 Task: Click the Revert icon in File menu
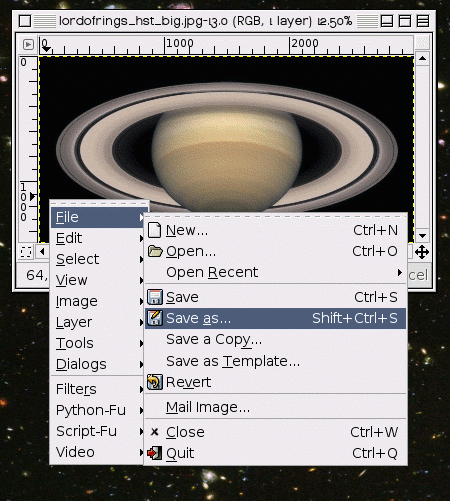(x=155, y=382)
